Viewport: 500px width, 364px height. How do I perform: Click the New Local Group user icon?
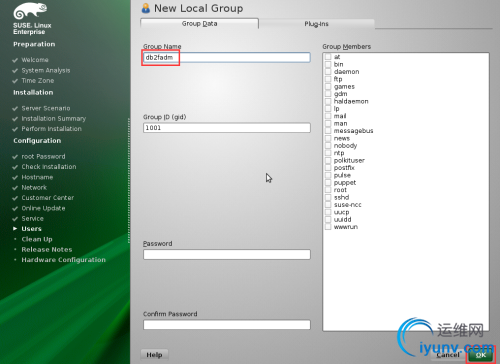[x=146, y=8]
